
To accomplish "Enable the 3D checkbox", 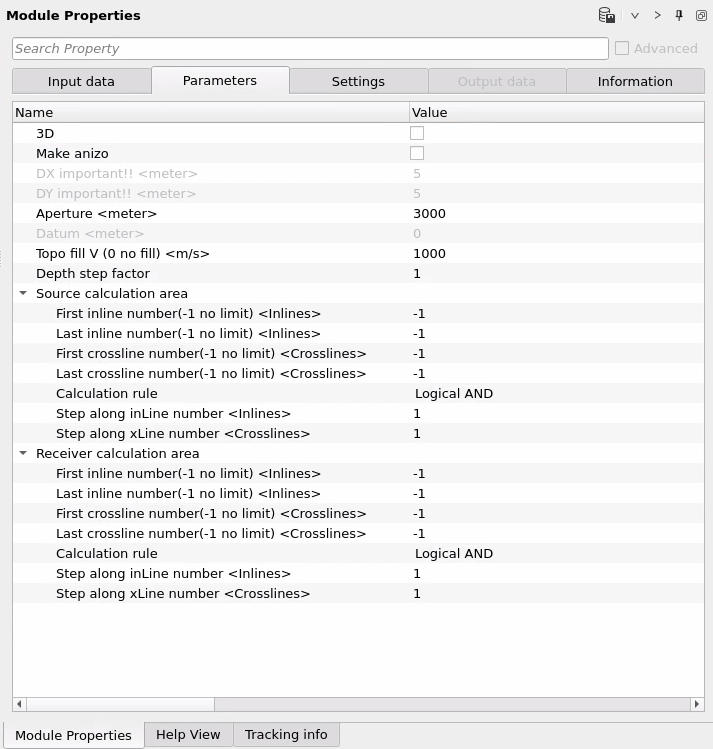I will coord(417,133).
